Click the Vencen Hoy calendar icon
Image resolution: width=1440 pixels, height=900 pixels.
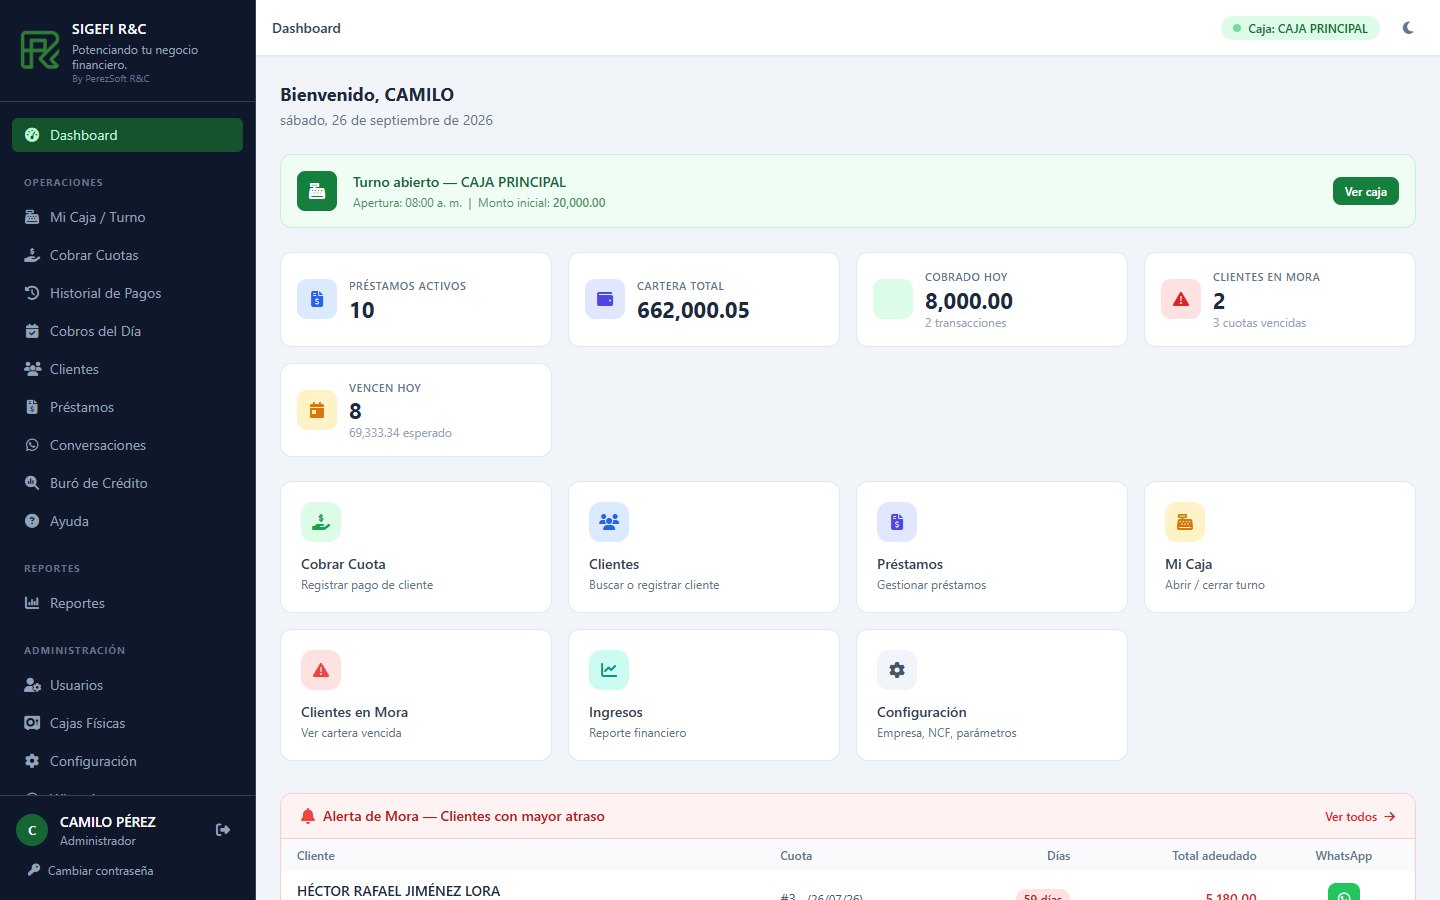pos(317,410)
